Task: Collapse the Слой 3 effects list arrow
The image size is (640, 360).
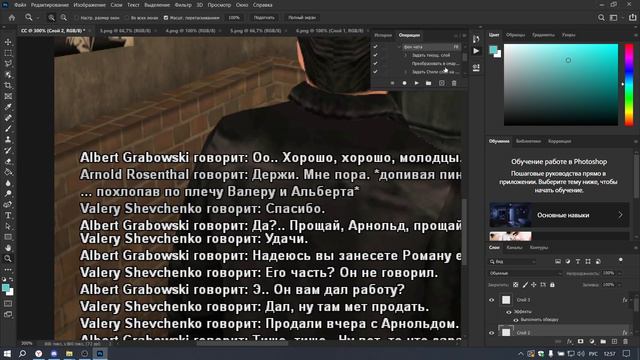Action: coord(631,300)
